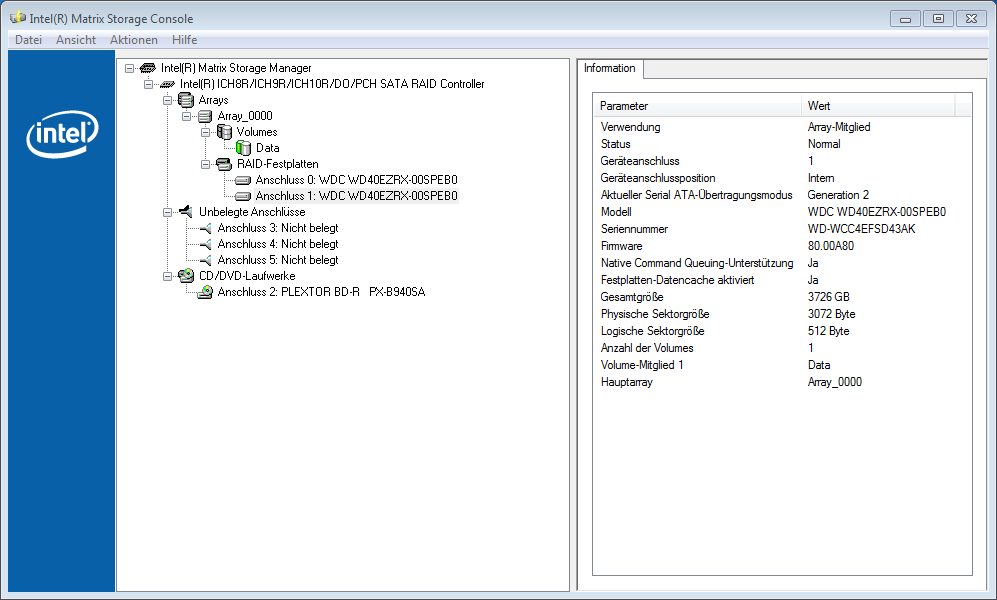
Task: Click the disk icon for Anschluss 1
Action: click(x=243, y=196)
